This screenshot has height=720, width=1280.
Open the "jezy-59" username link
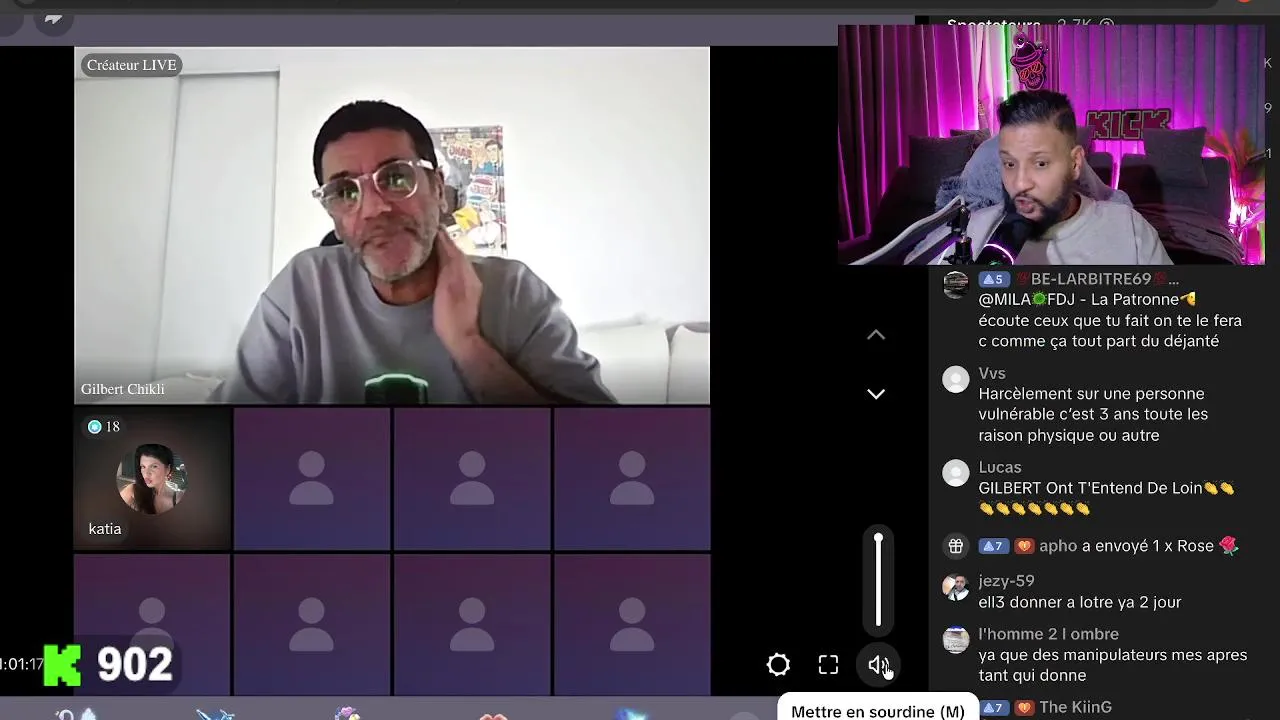tap(1006, 581)
